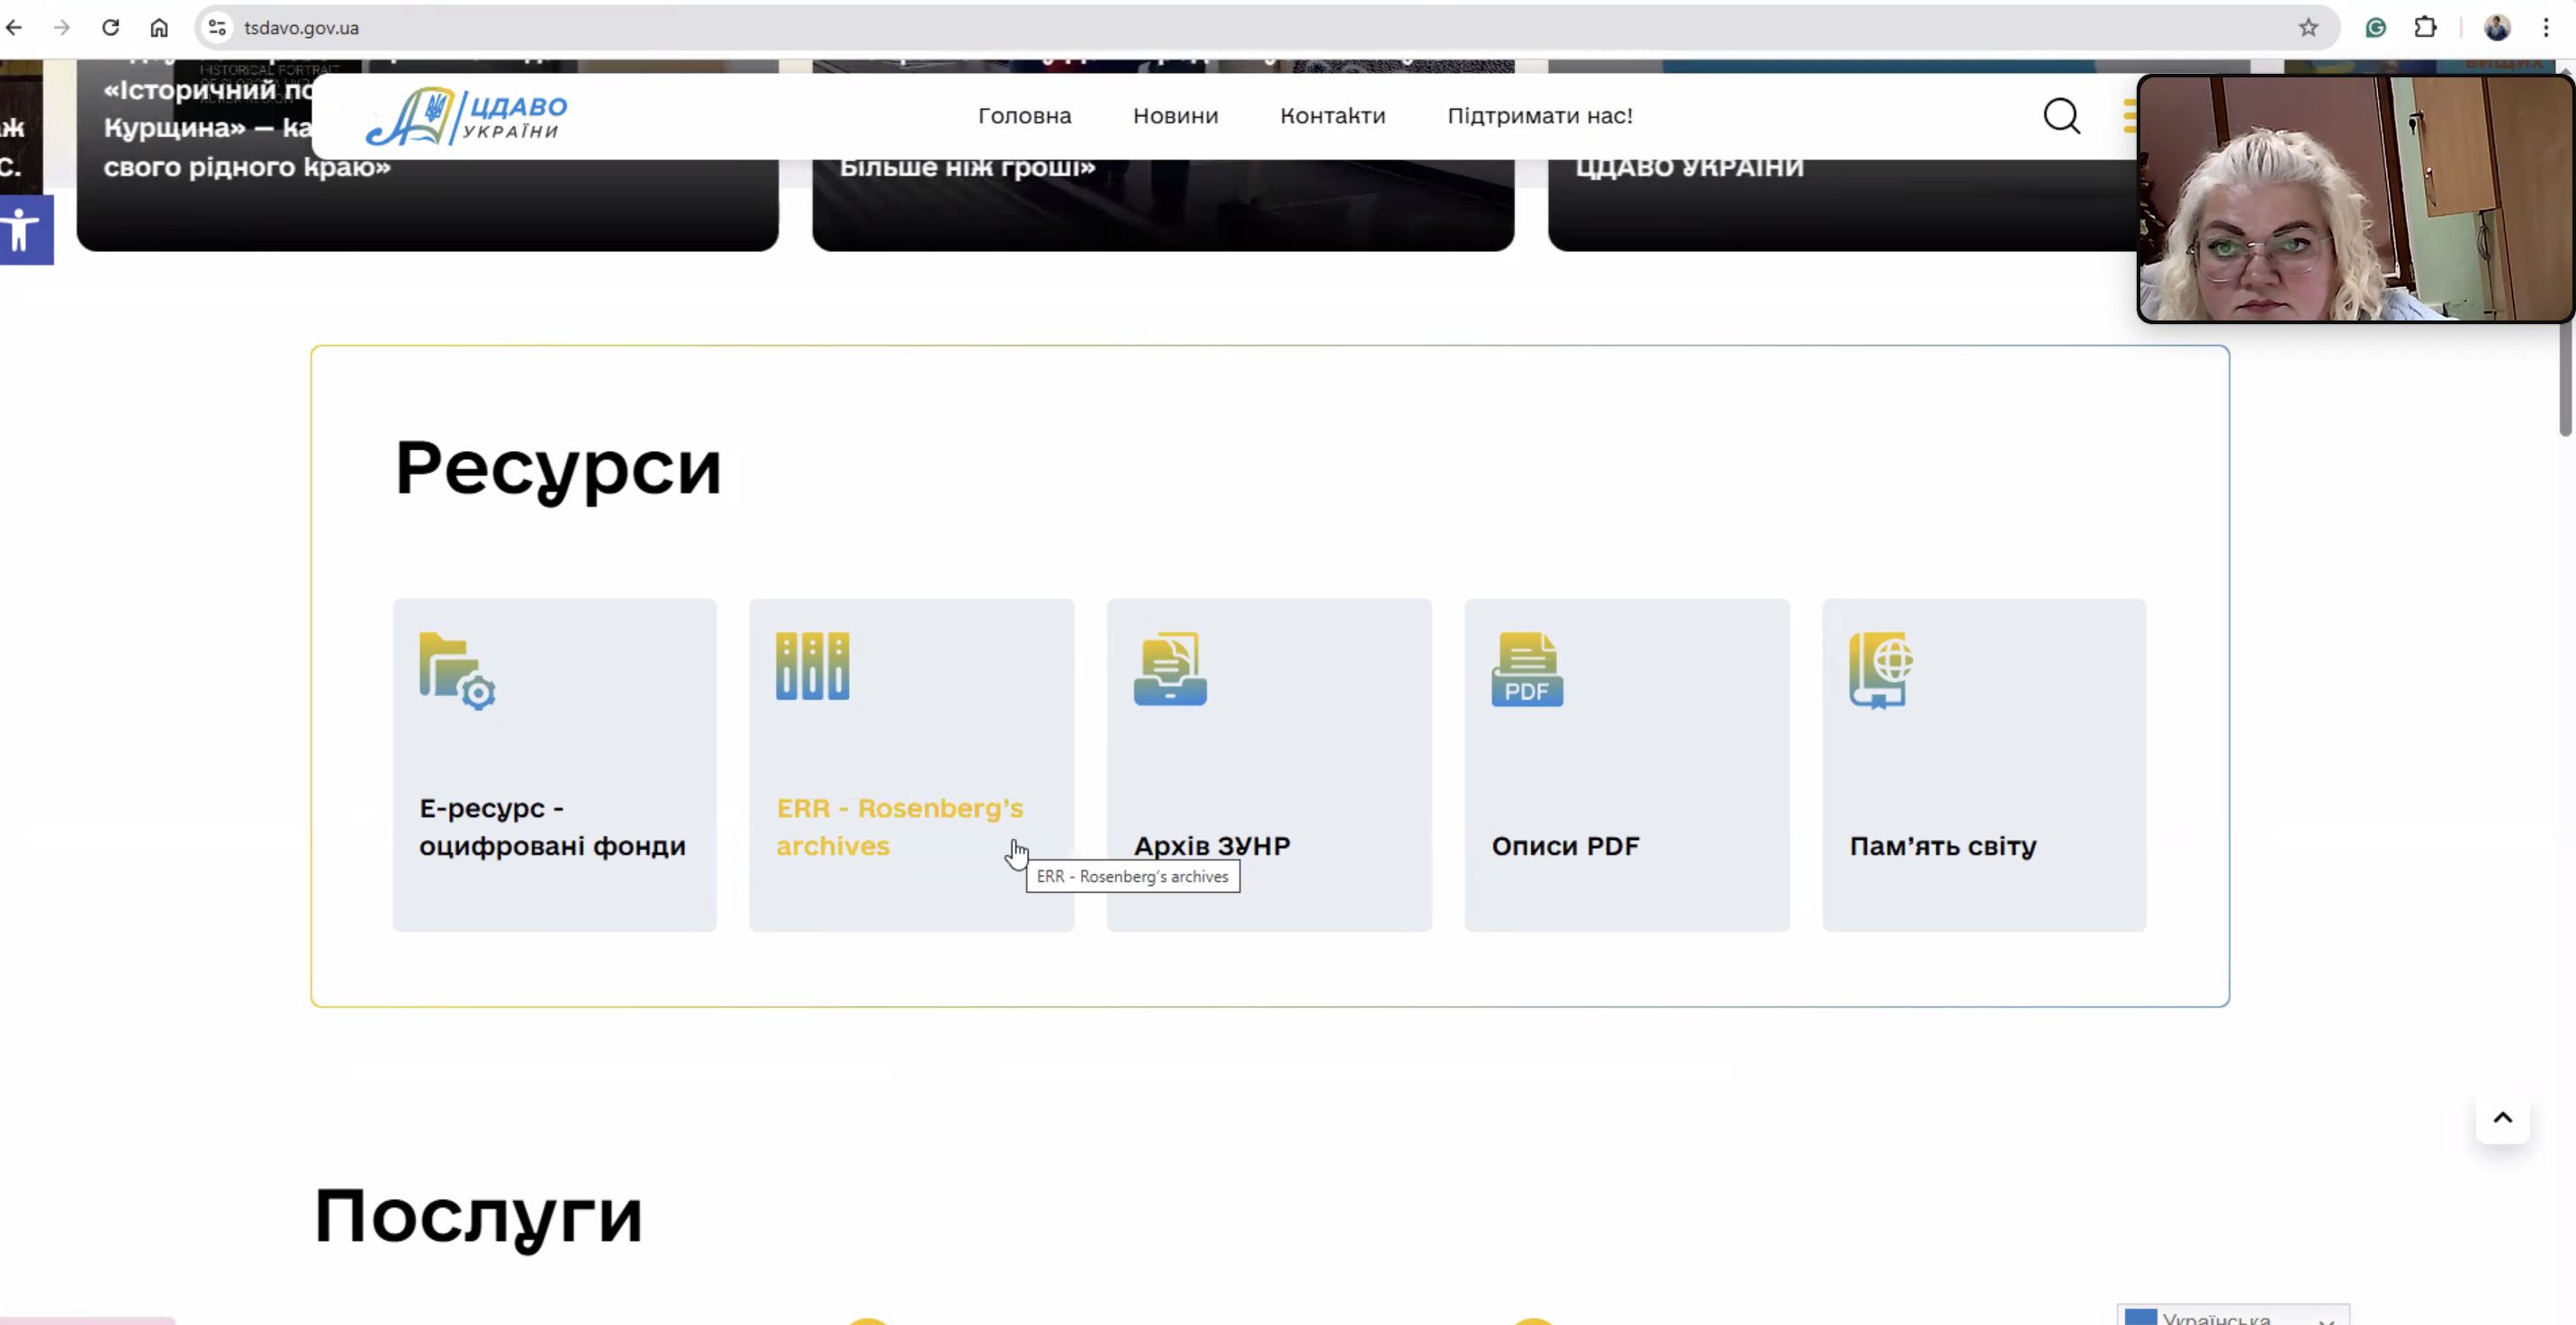Viewport: 2576px width, 1325px height.
Task: Click the digitized funds folder-gear icon
Action: 457,671
